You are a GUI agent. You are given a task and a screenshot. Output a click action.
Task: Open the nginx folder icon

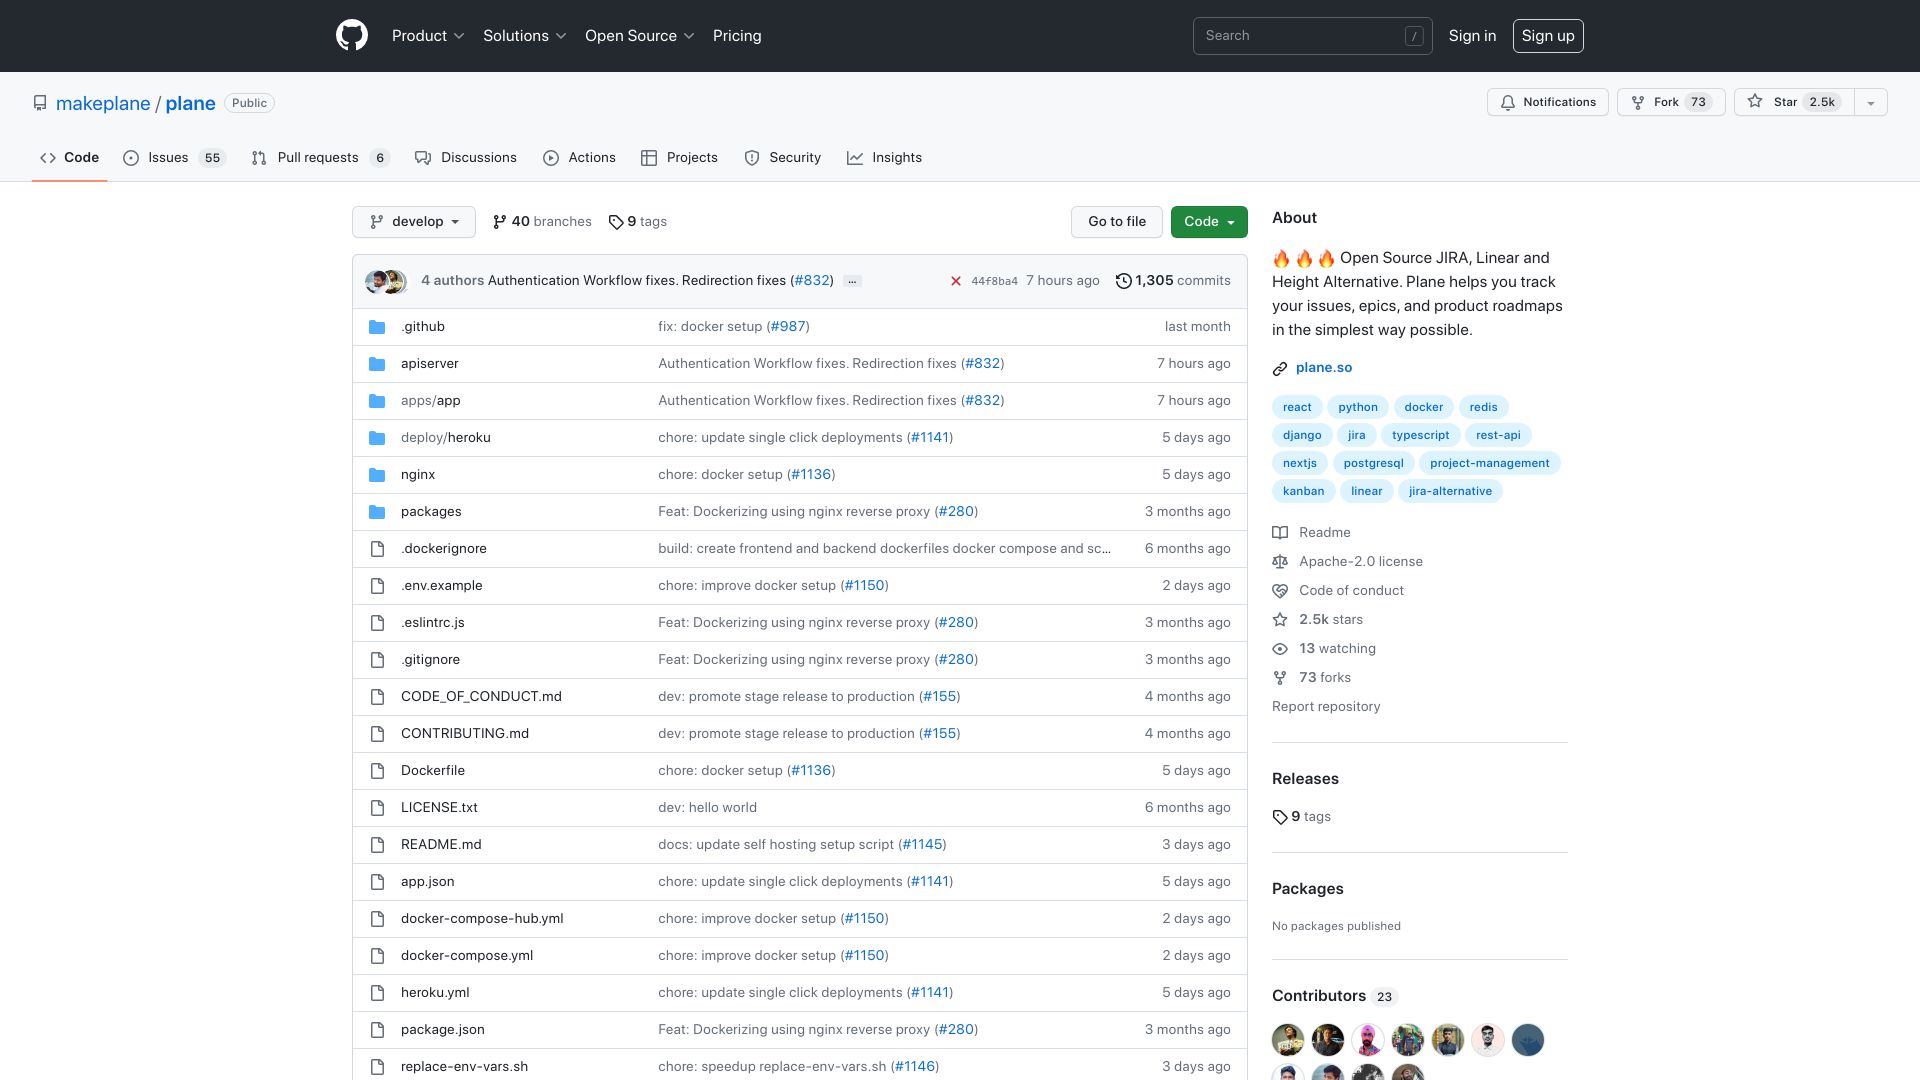click(x=377, y=475)
